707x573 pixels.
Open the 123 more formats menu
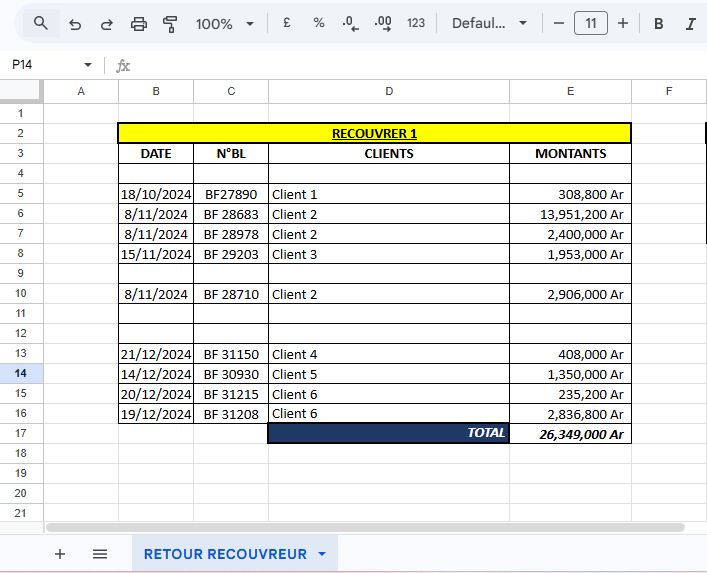click(416, 23)
